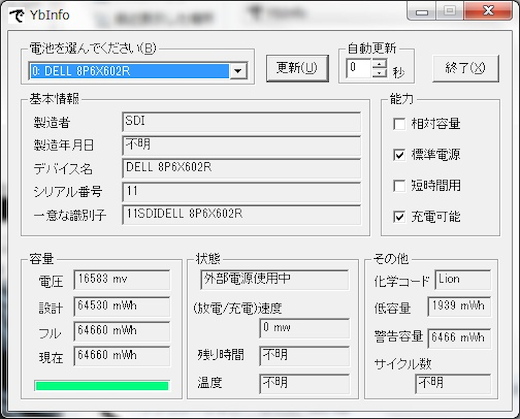Click the デバイス名 label
This screenshot has width=520, height=419.
coord(63,169)
